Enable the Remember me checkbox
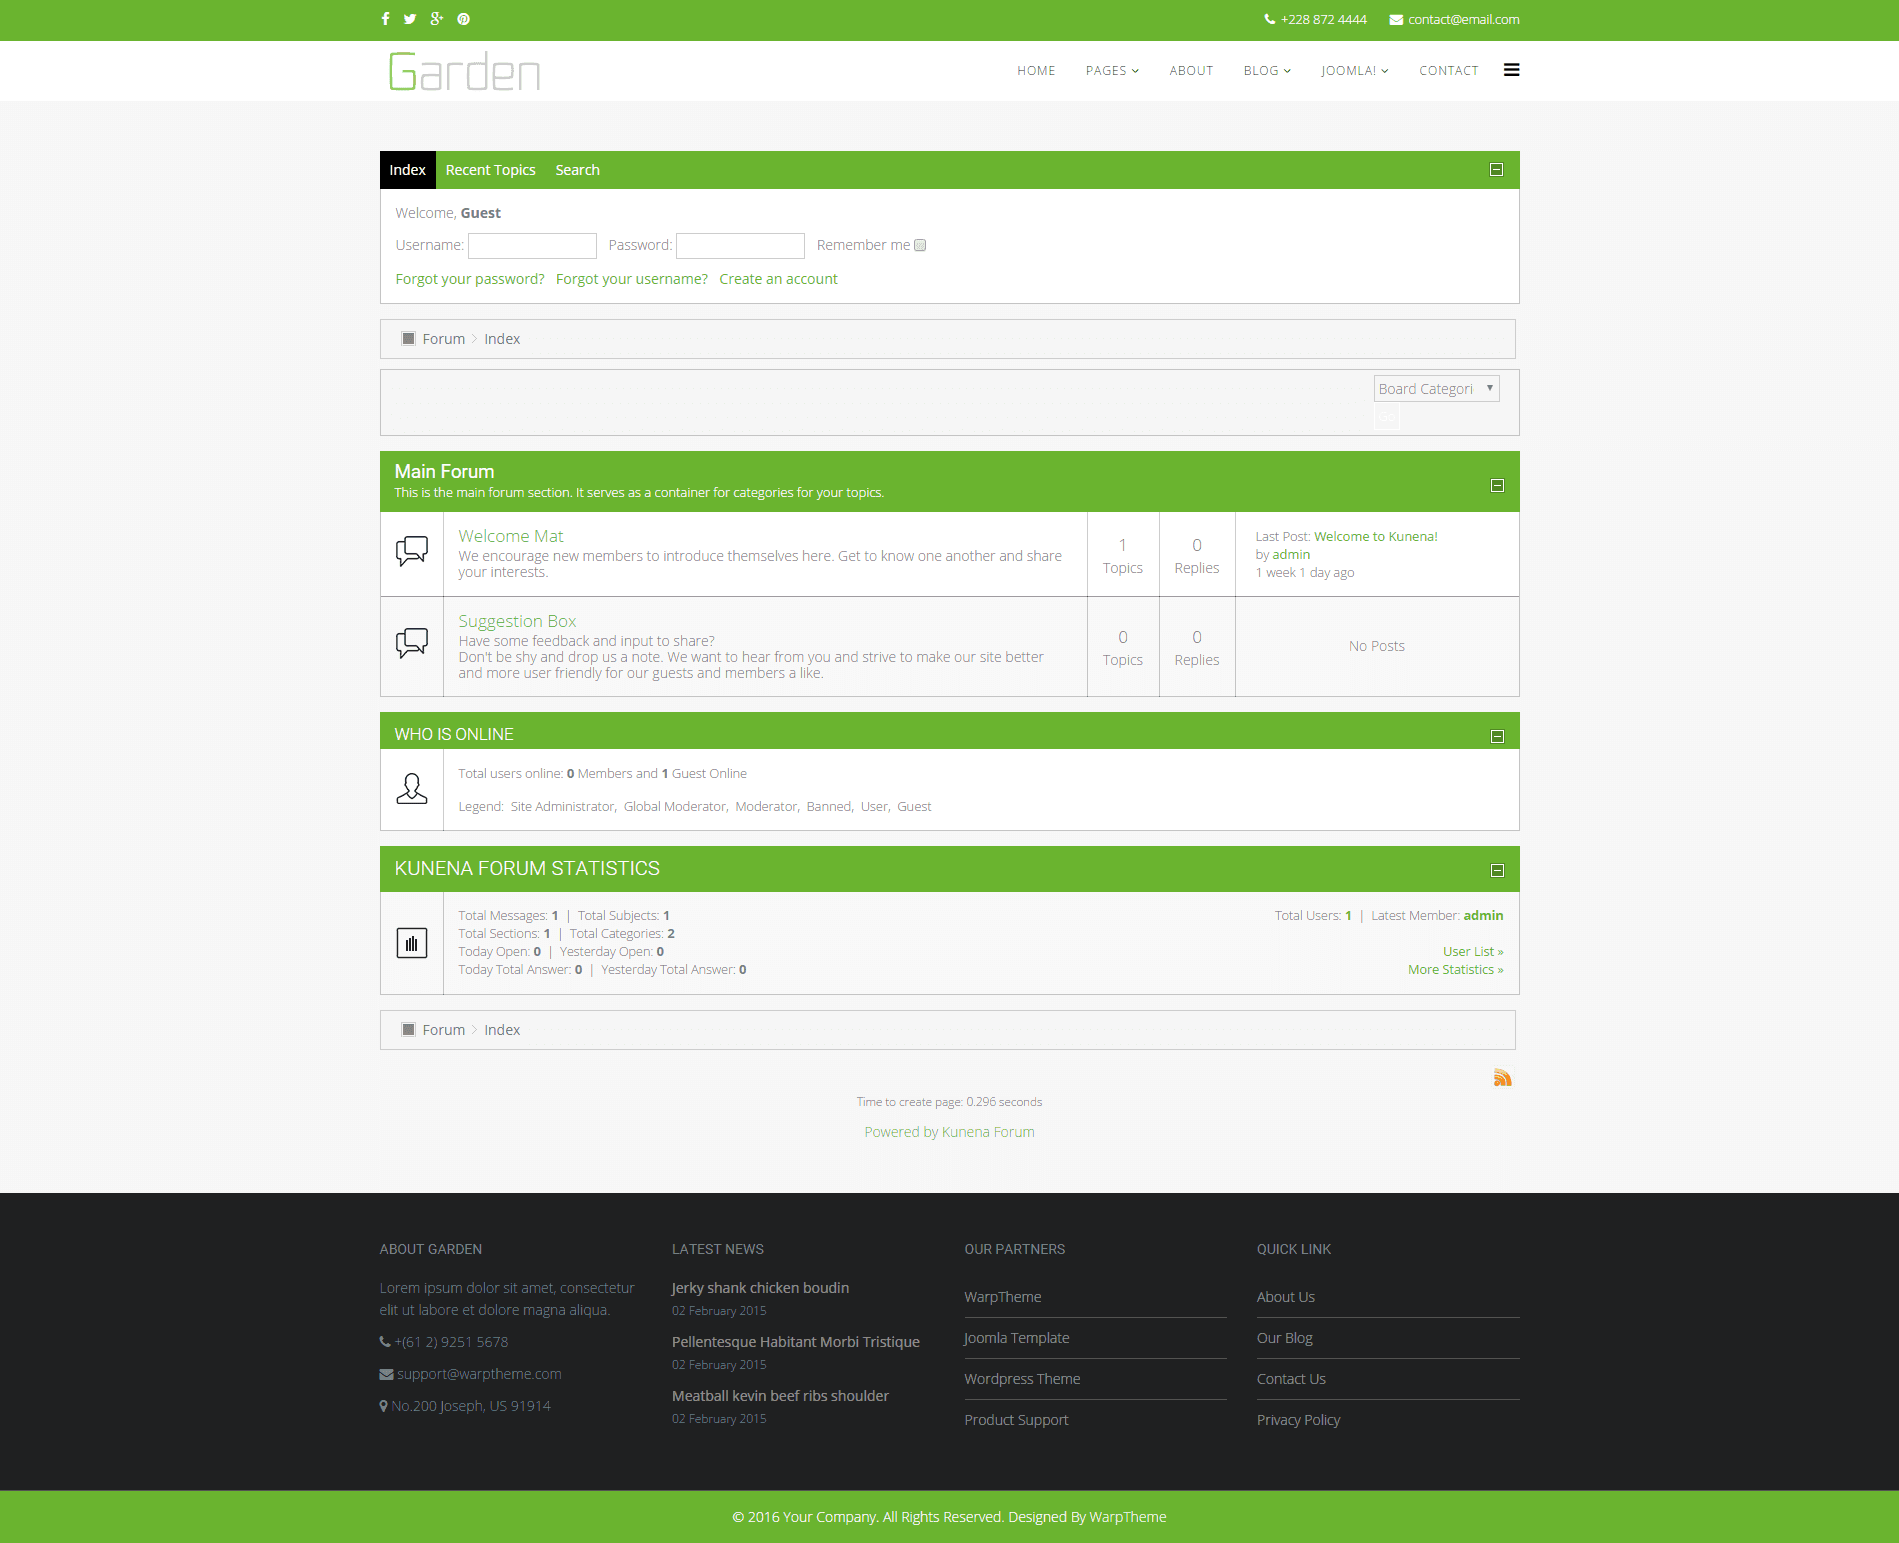The image size is (1899, 1543). point(920,245)
